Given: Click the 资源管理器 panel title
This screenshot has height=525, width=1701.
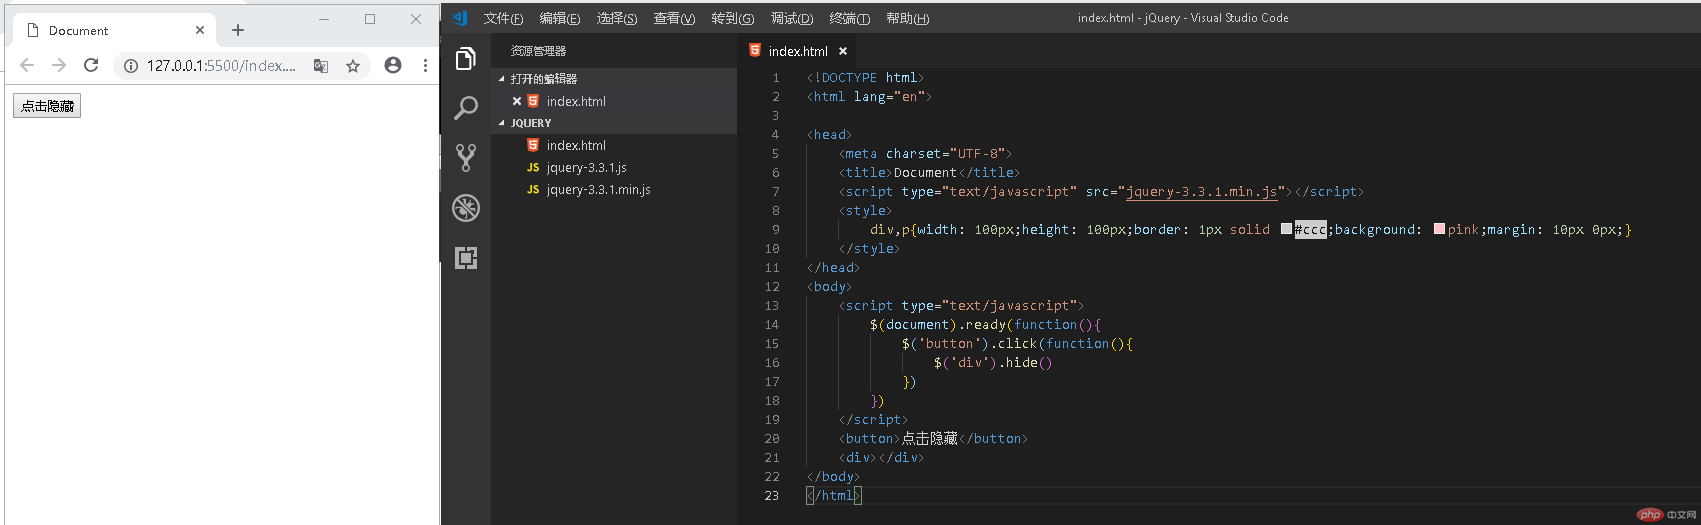Looking at the screenshot, I should pyautogui.click(x=538, y=51).
